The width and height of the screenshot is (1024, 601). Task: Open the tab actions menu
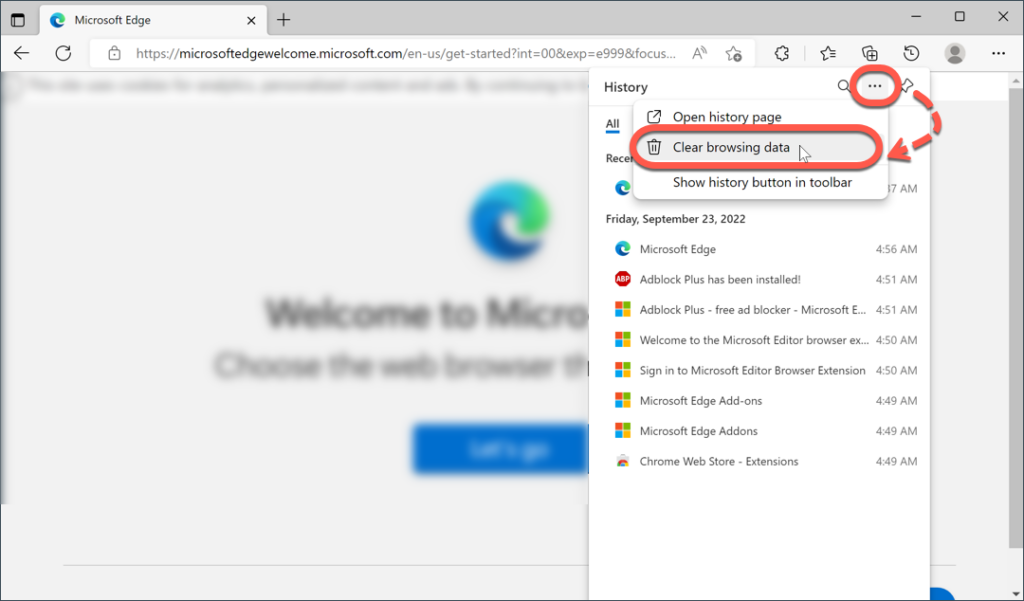coord(17,19)
